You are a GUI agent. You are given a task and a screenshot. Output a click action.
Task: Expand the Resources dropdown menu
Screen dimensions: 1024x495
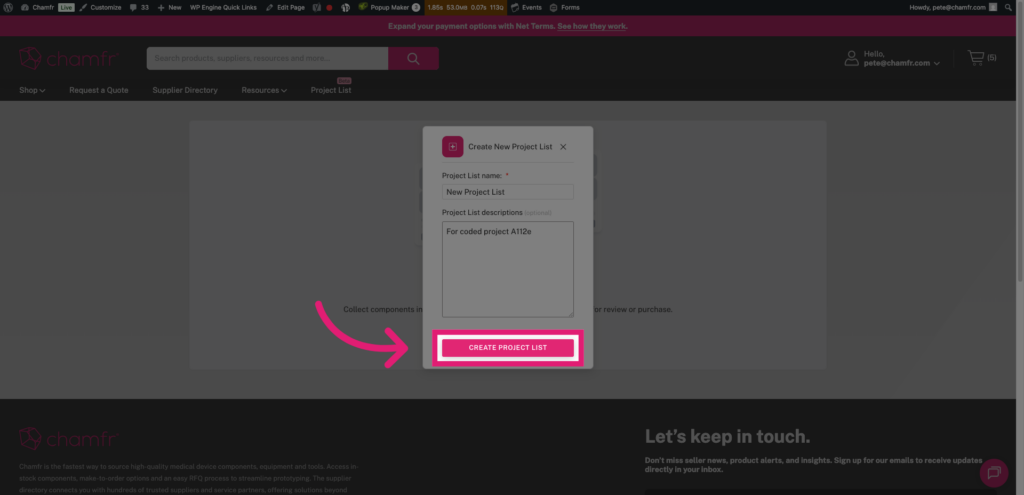pos(264,90)
